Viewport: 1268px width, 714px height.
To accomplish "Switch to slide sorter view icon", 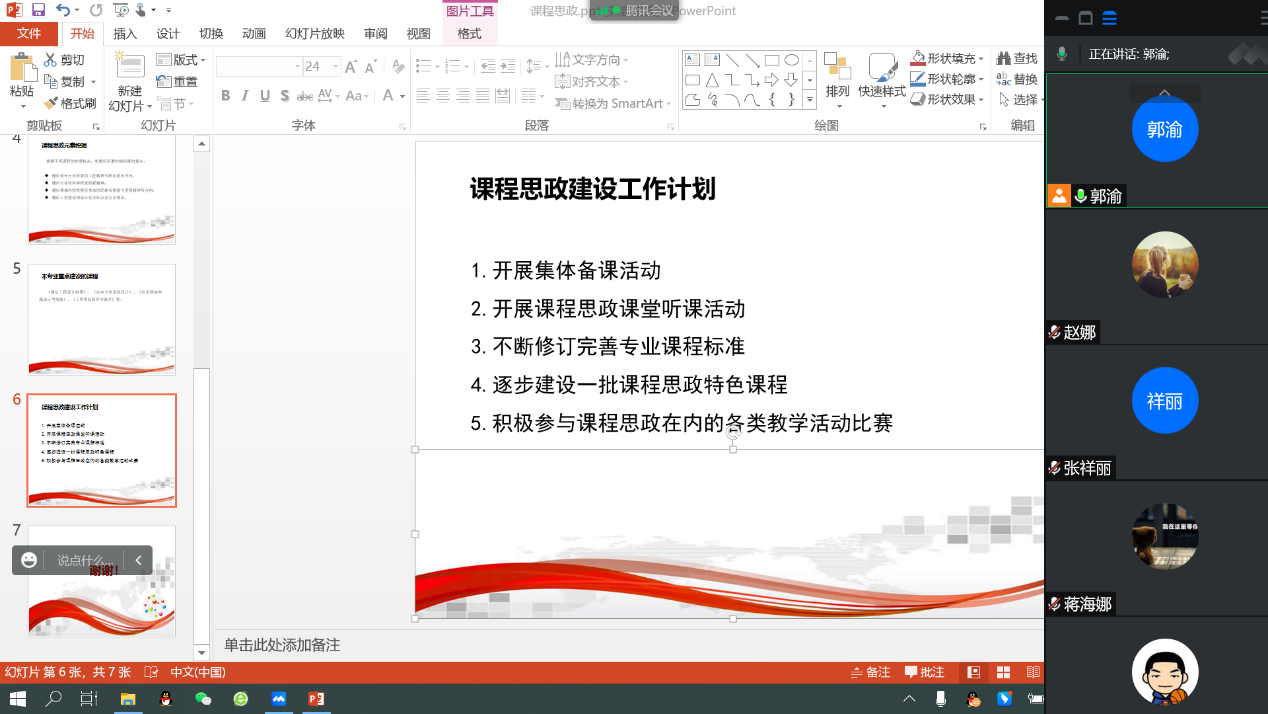I will (1003, 672).
